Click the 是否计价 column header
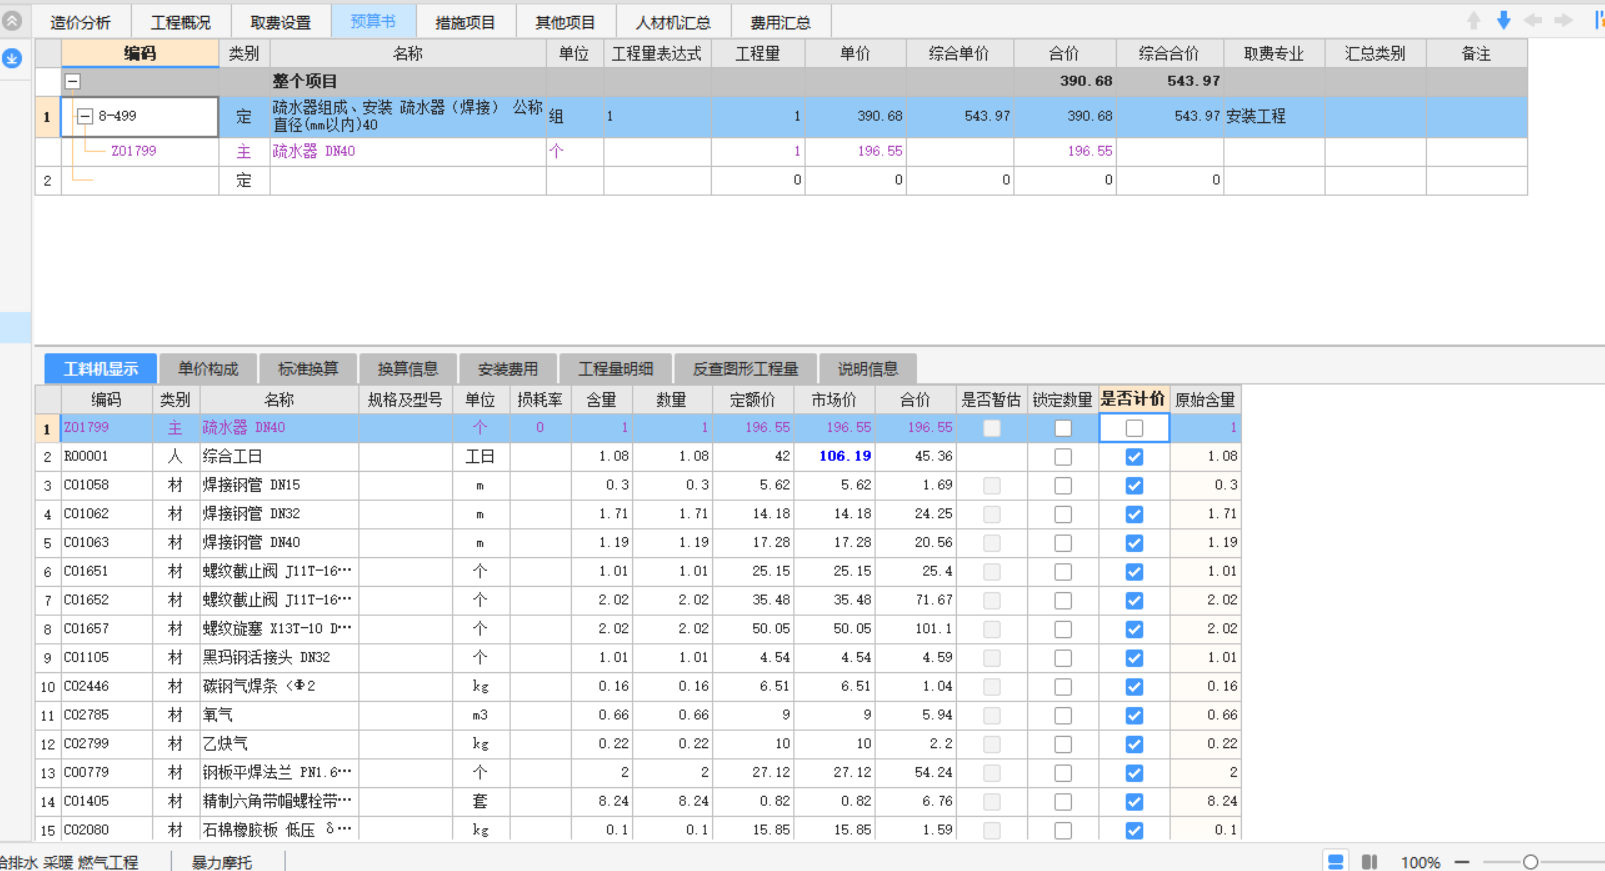This screenshot has height=871, width=1605. [x=1133, y=399]
